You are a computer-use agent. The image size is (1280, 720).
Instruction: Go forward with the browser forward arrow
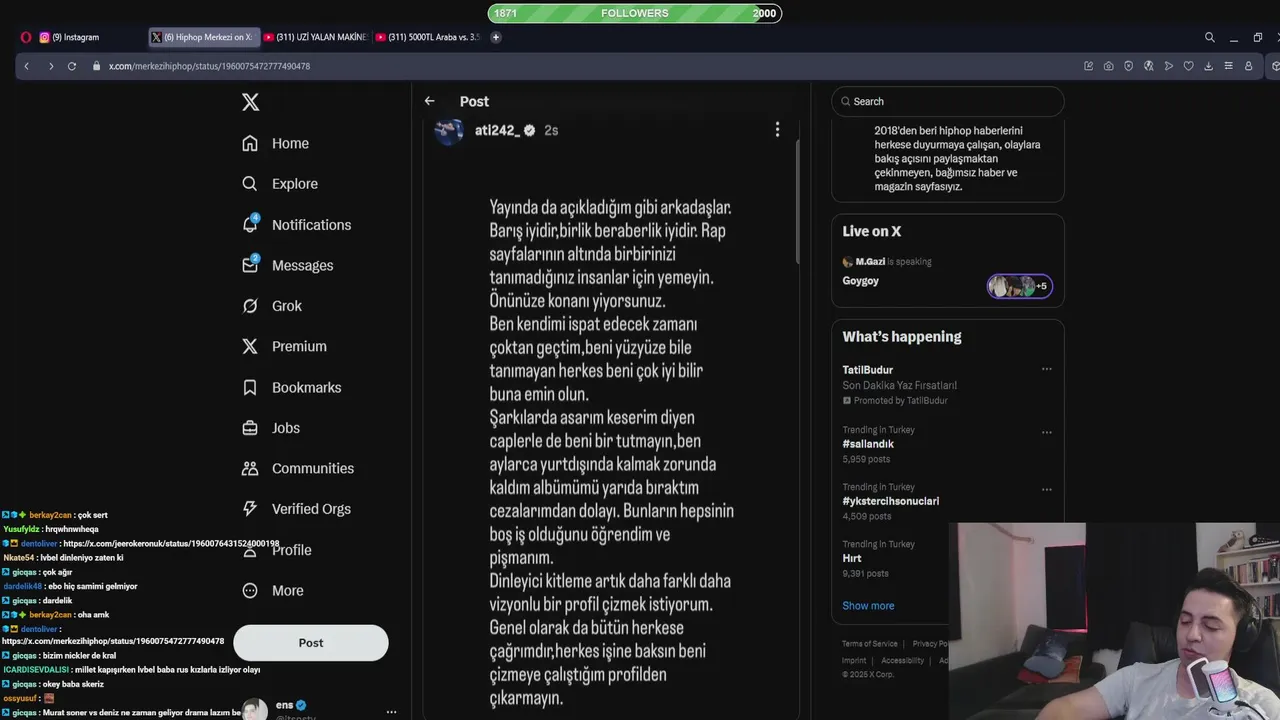pos(50,66)
